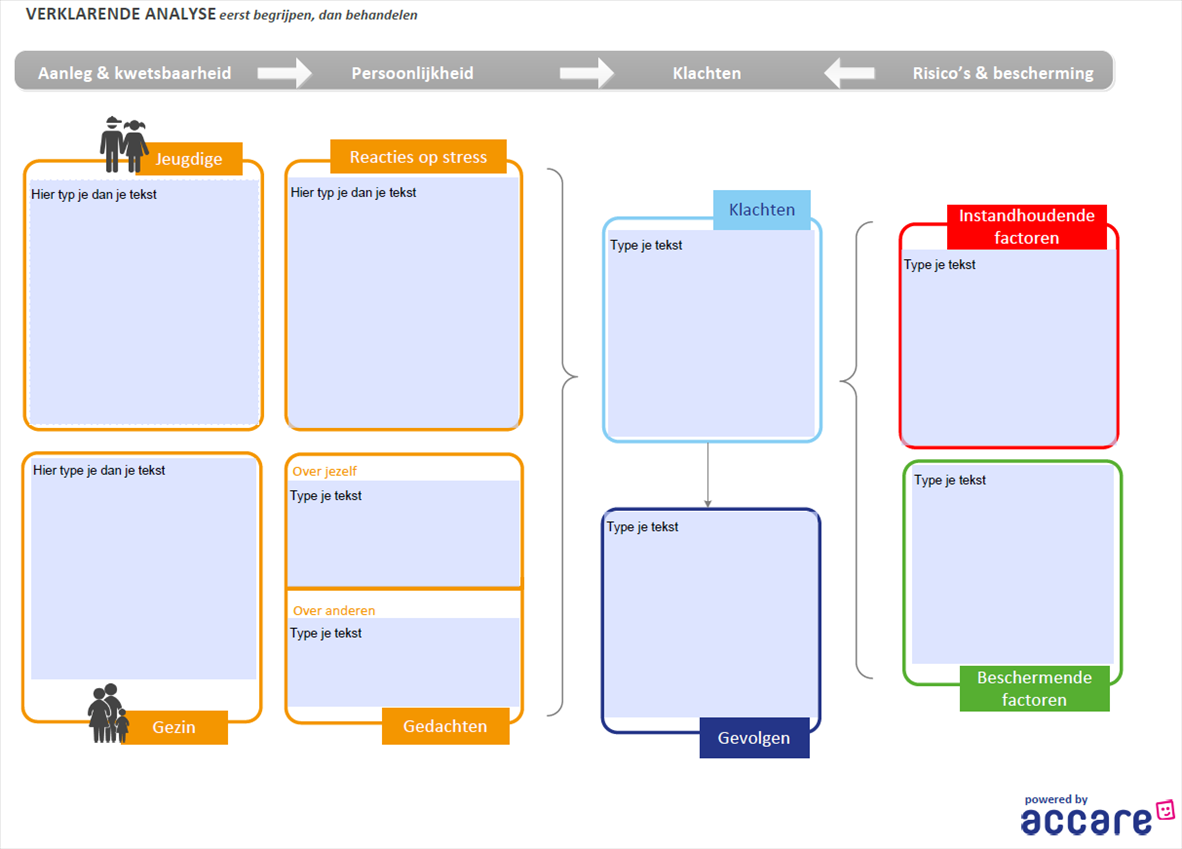Viewport: 1182px width, 849px height.
Task: Click the down arrow between Klachten and Gevolgen
Action: (708, 475)
